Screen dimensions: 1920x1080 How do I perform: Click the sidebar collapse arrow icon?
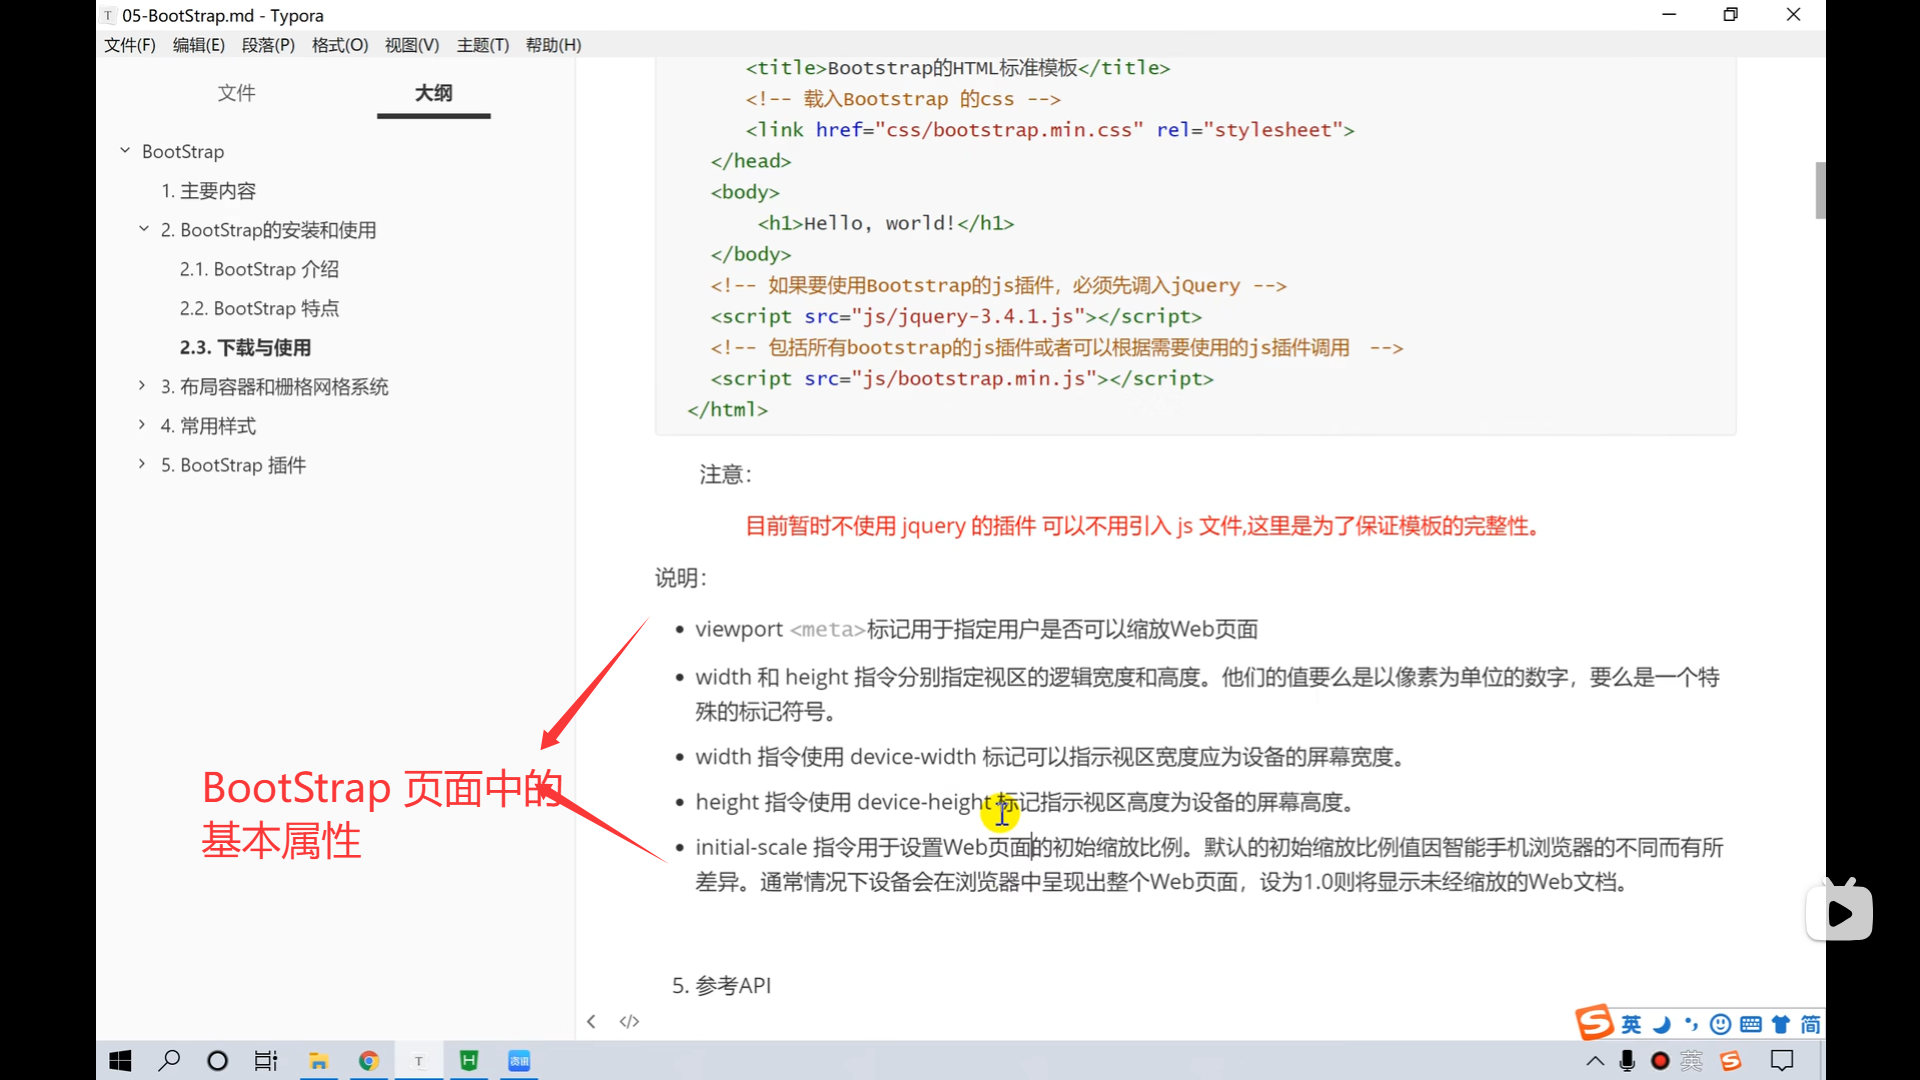[591, 1021]
